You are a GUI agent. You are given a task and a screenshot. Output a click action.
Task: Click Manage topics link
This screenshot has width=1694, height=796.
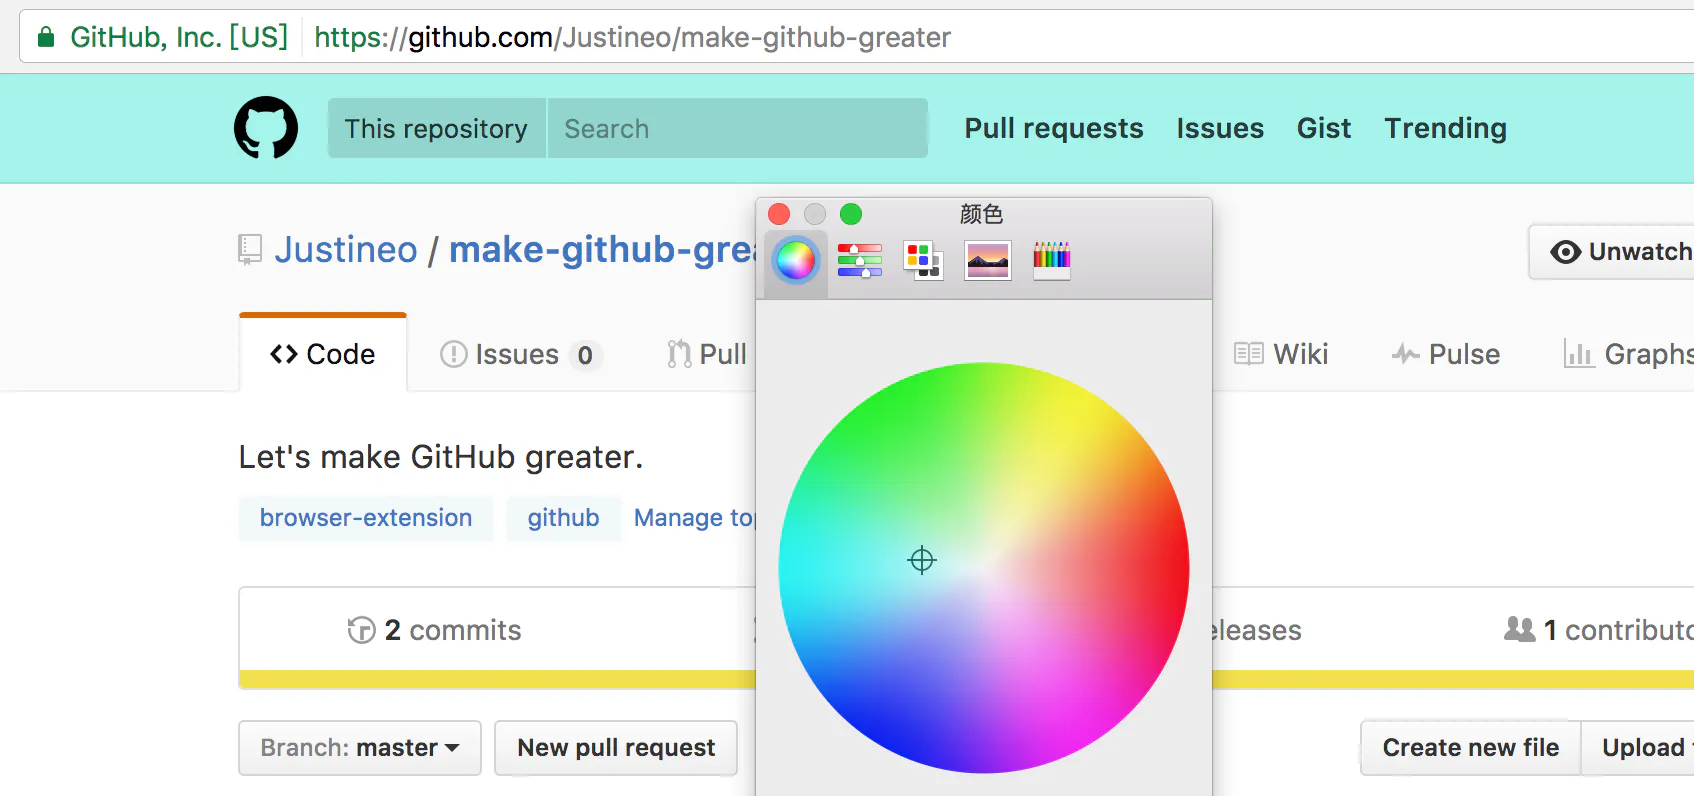[694, 518]
